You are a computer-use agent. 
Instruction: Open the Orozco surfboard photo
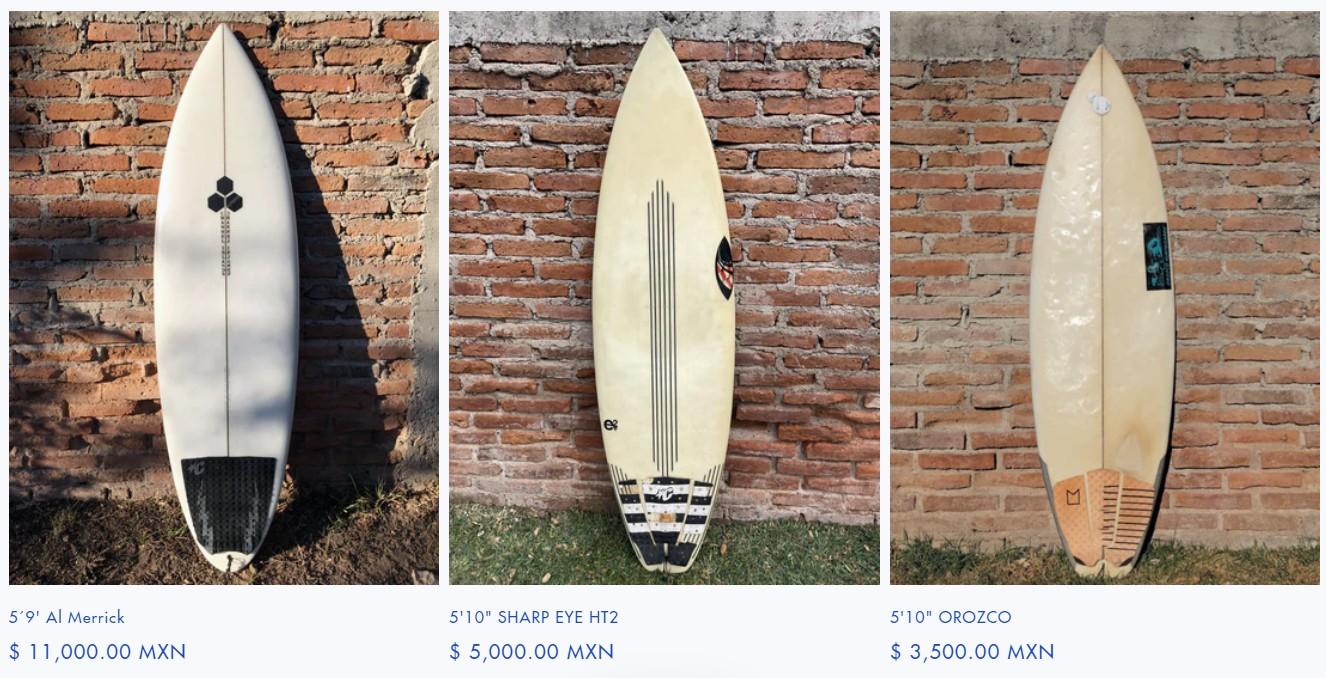click(x=1105, y=298)
